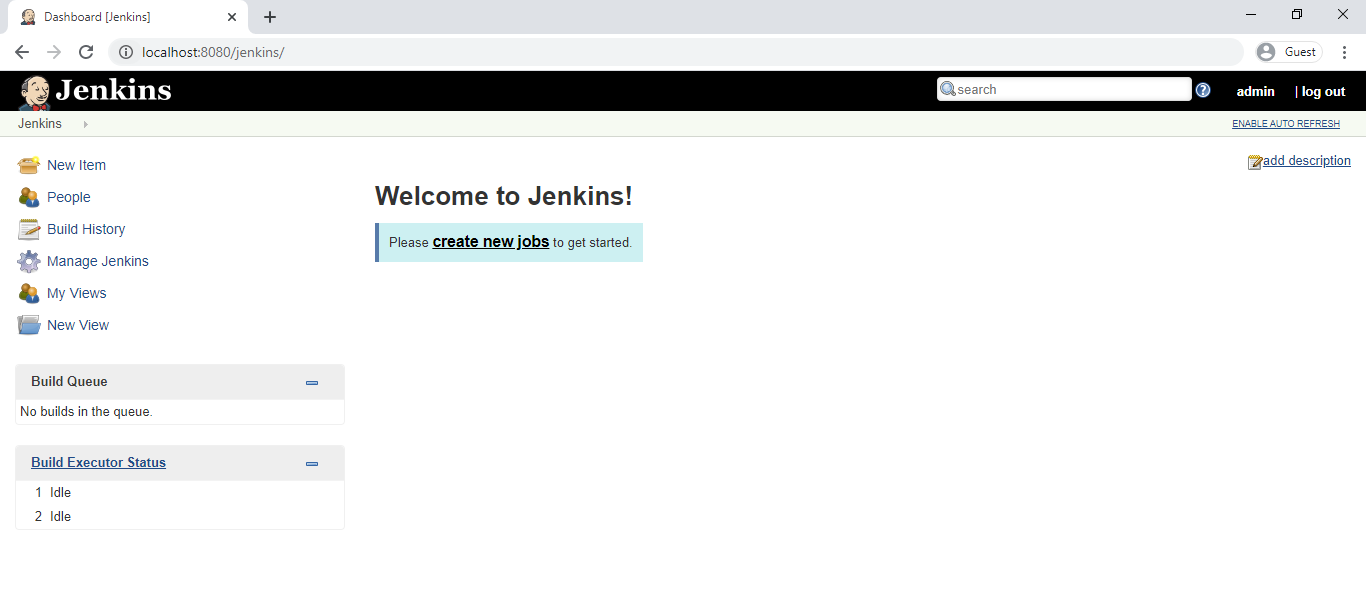Open Chrome's three-dot menu
The width and height of the screenshot is (1366, 599).
tap(1345, 52)
